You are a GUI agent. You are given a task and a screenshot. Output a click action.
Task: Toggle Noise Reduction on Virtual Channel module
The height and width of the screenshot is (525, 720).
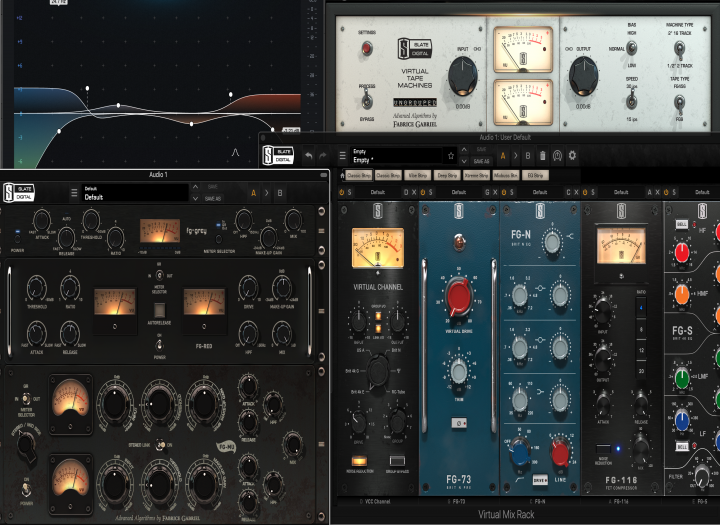pyautogui.click(x=360, y=461)
